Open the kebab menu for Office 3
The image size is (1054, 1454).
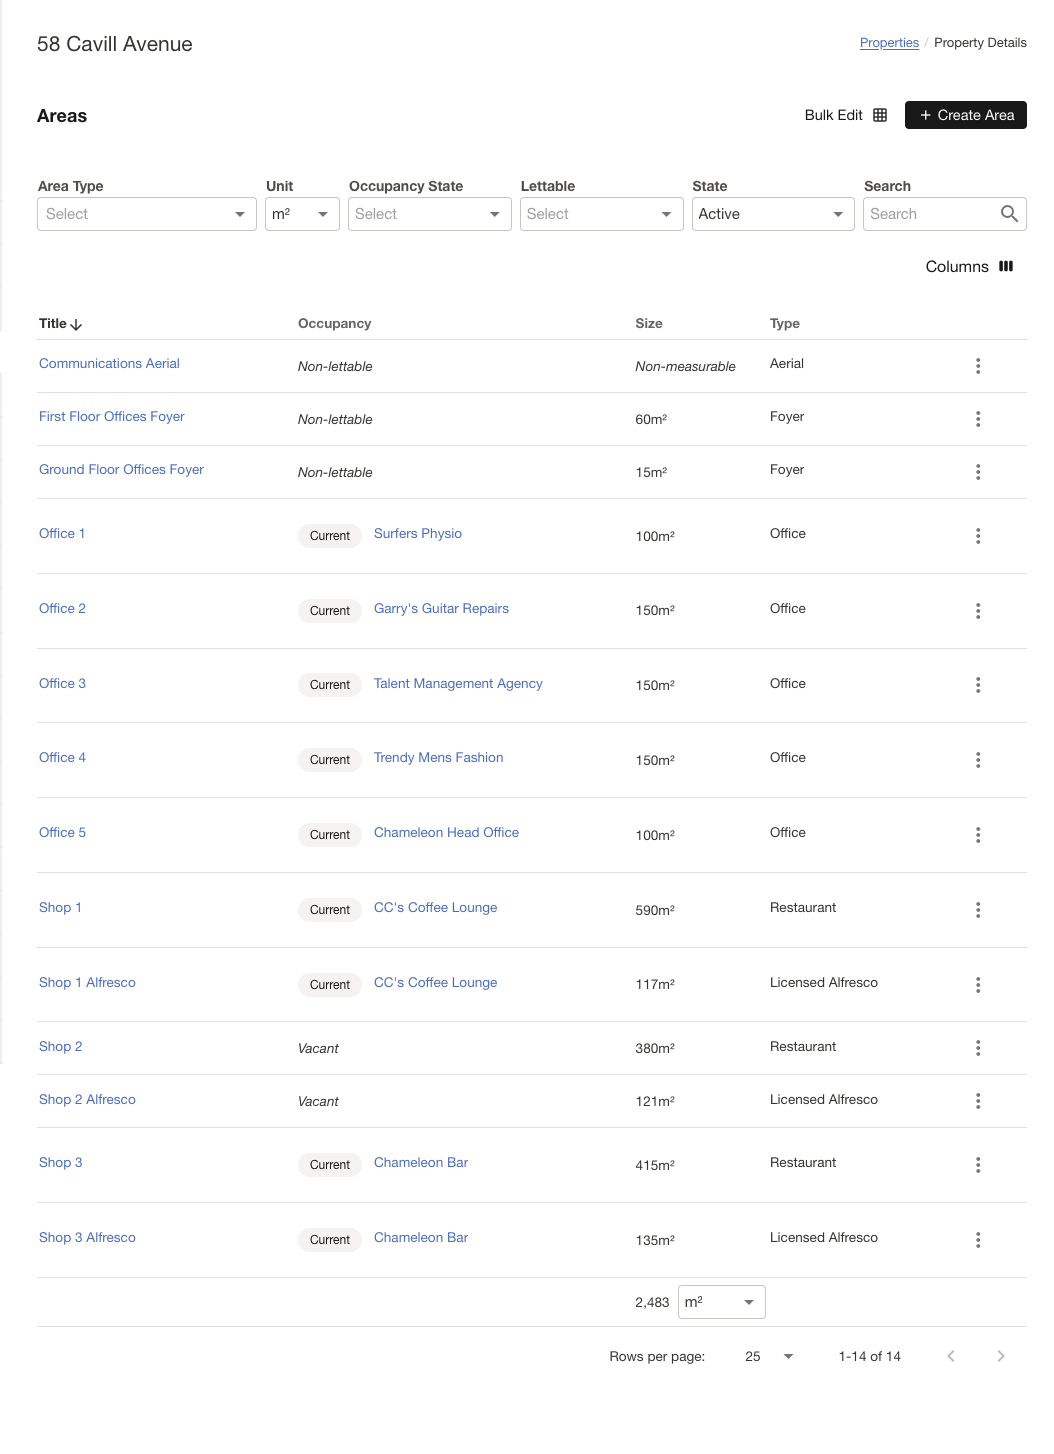pyautogui.click(x=978, y=685)
